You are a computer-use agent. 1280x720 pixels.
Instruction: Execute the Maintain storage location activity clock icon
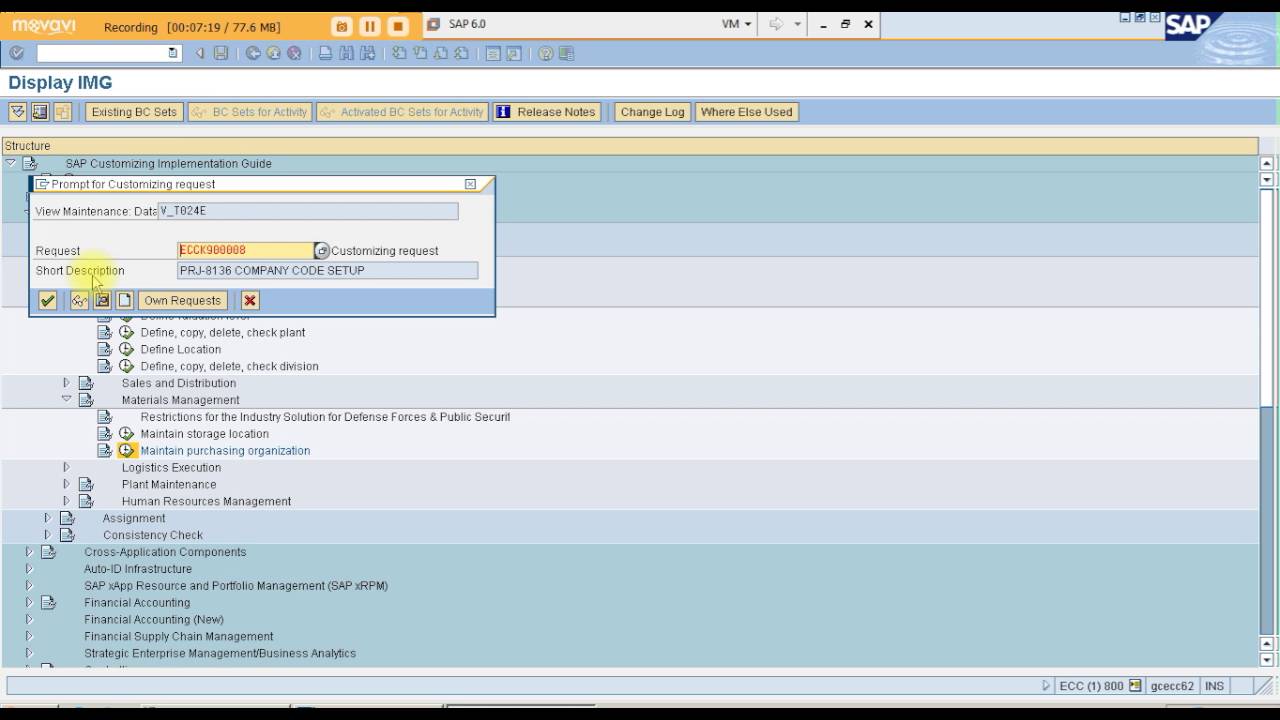tap(126, 433)
